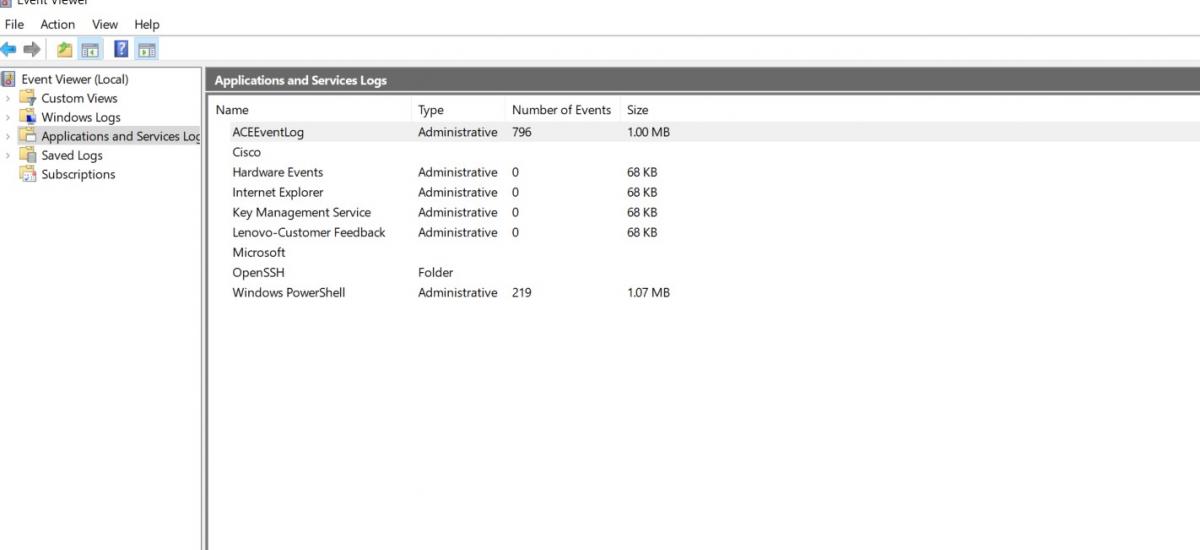Viewport: 1200px width, 550px height.
Task: Click the Subscriptions icon in the tree
Action: [x=28, y=174]
